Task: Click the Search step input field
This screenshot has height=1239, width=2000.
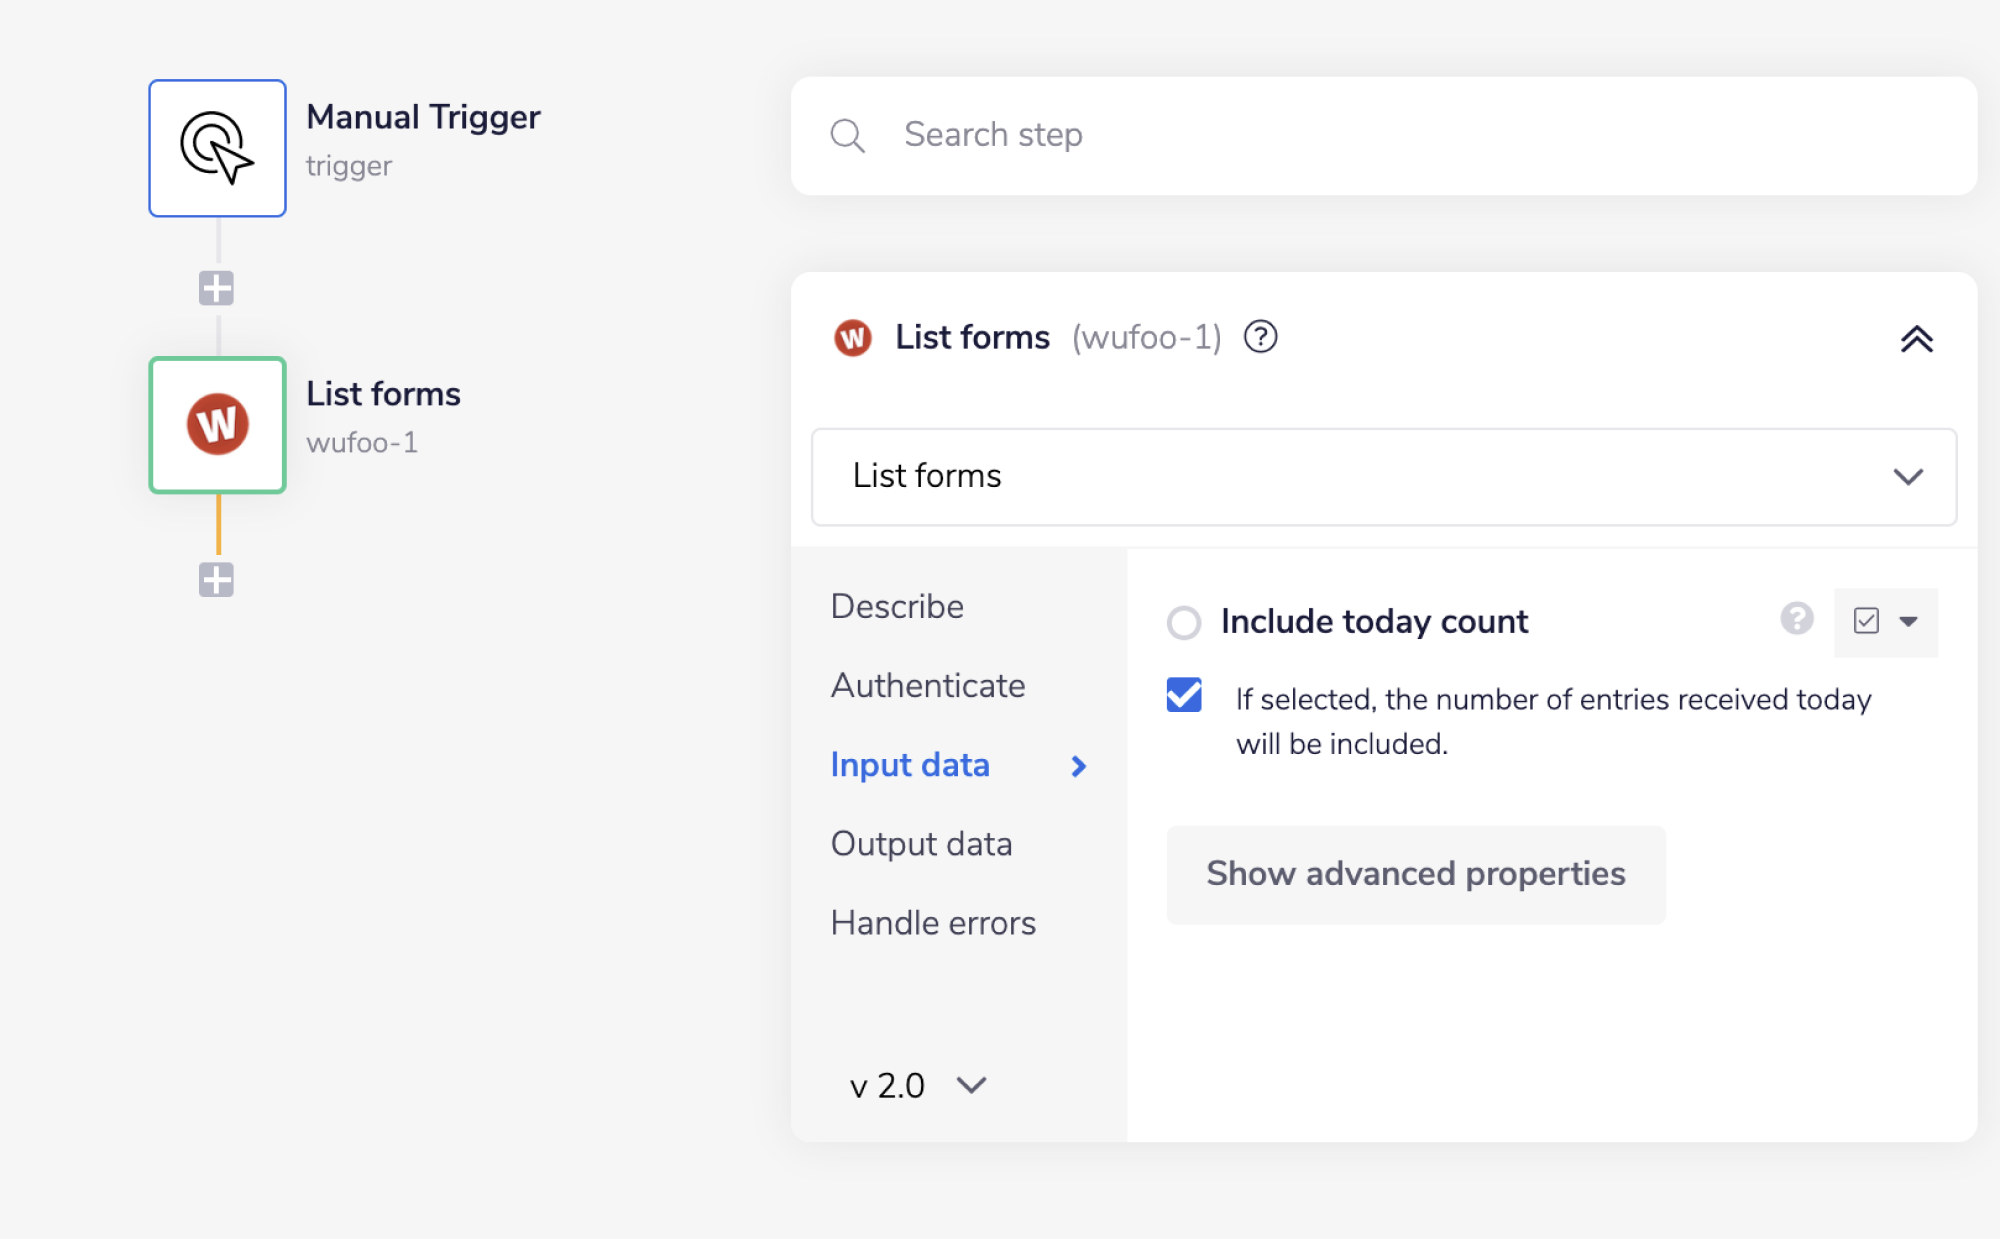Action: (1400, 135)
